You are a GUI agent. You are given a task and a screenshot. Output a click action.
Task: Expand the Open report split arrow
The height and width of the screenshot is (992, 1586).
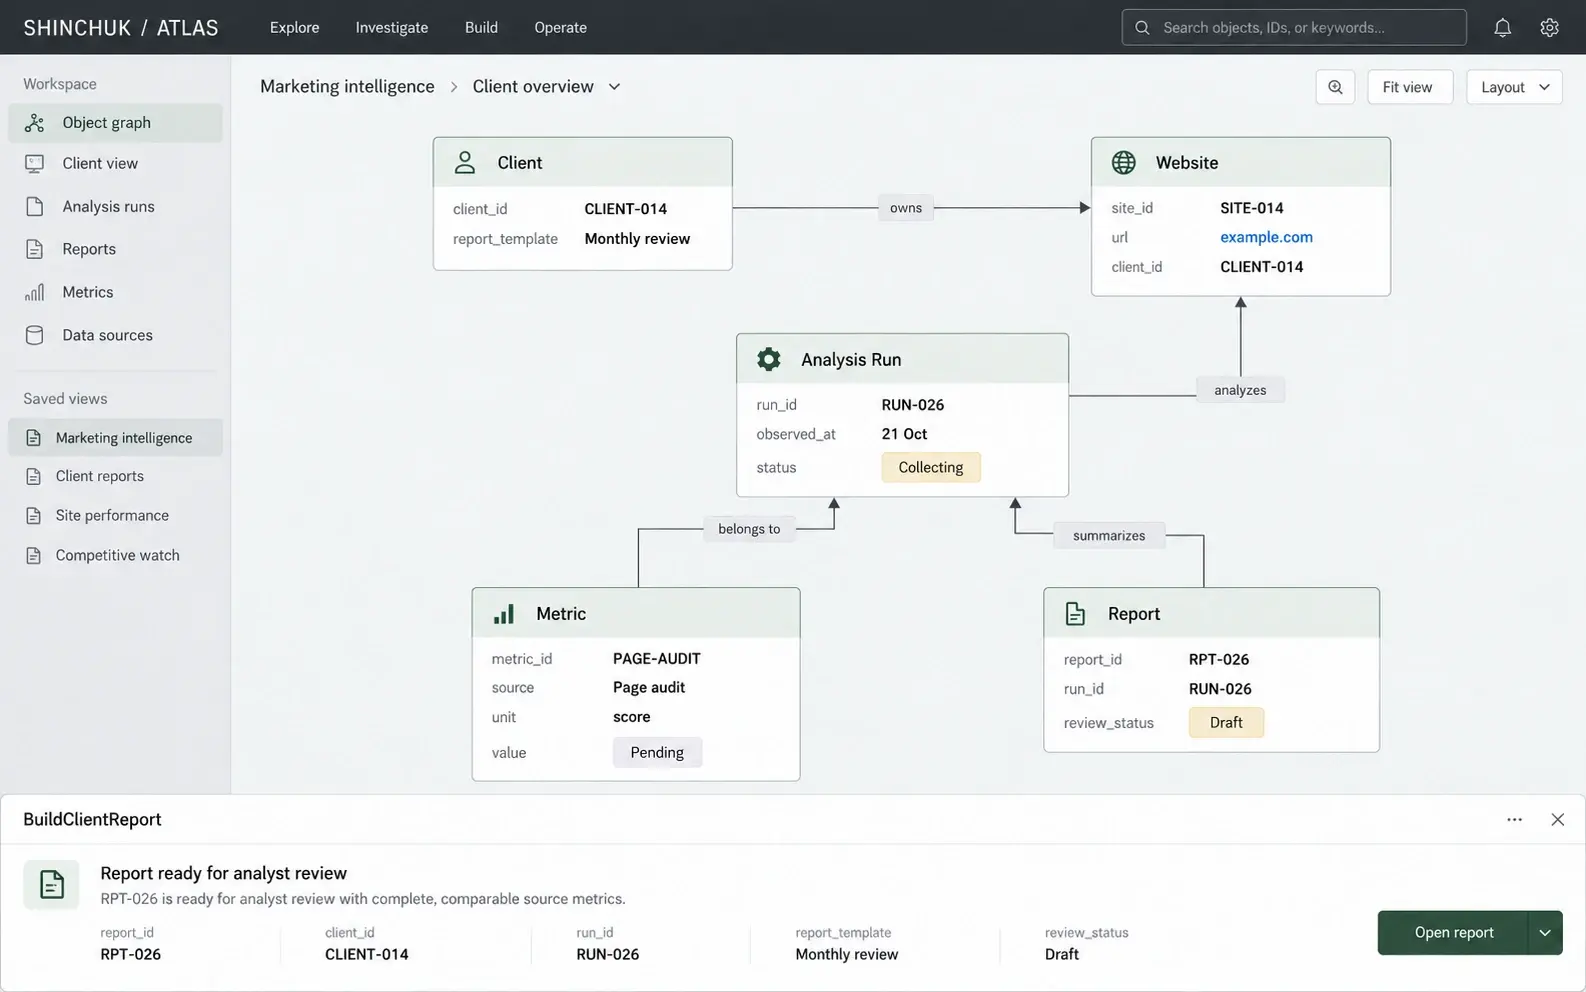(x=1545, y=933)
